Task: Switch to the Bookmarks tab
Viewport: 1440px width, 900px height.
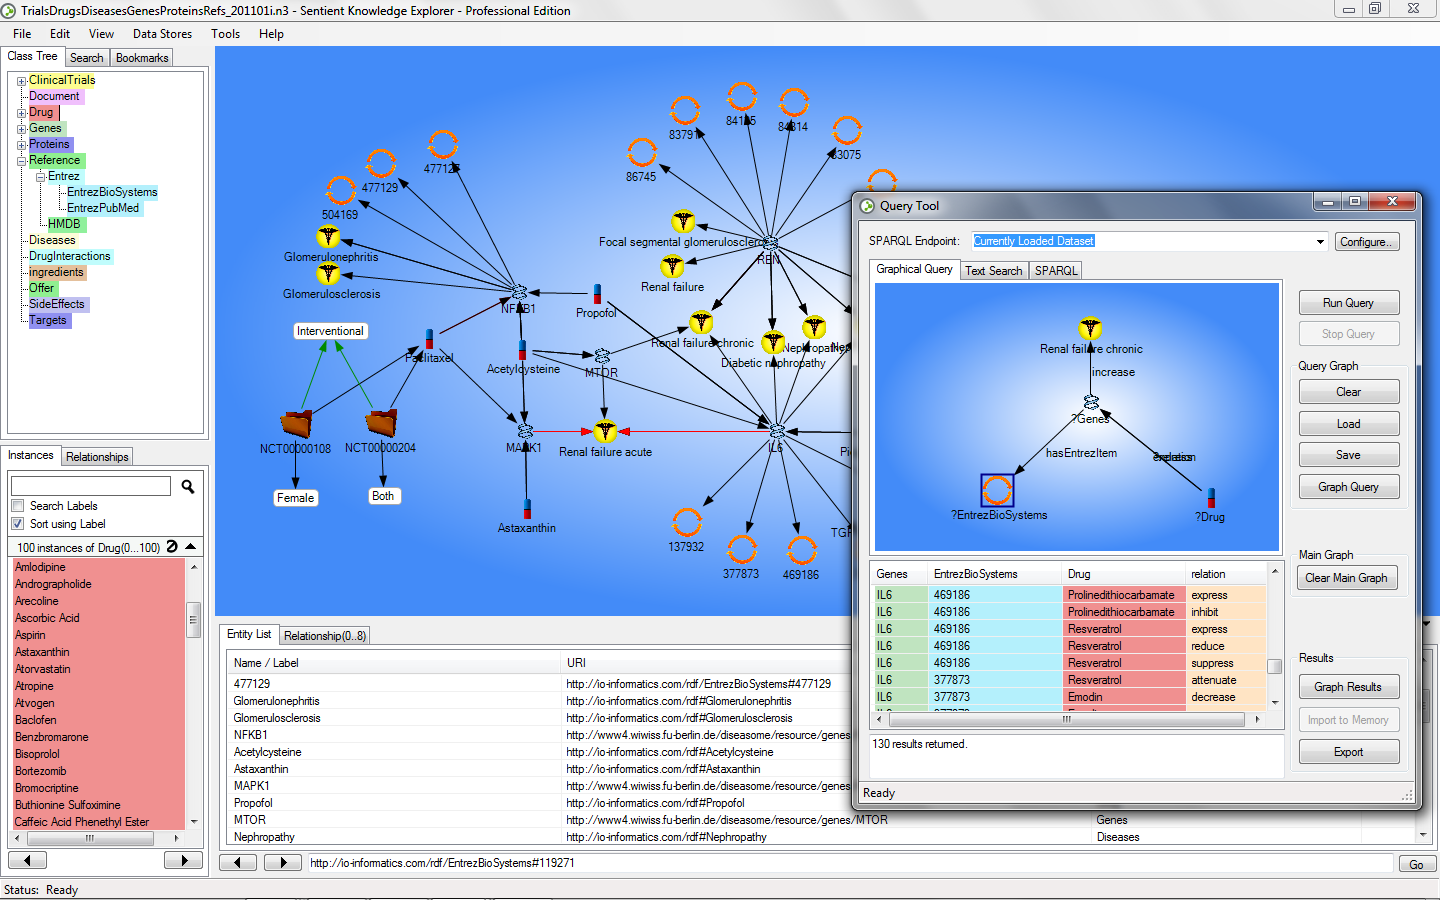Action: pyautogui.click(x=142, y=58)
